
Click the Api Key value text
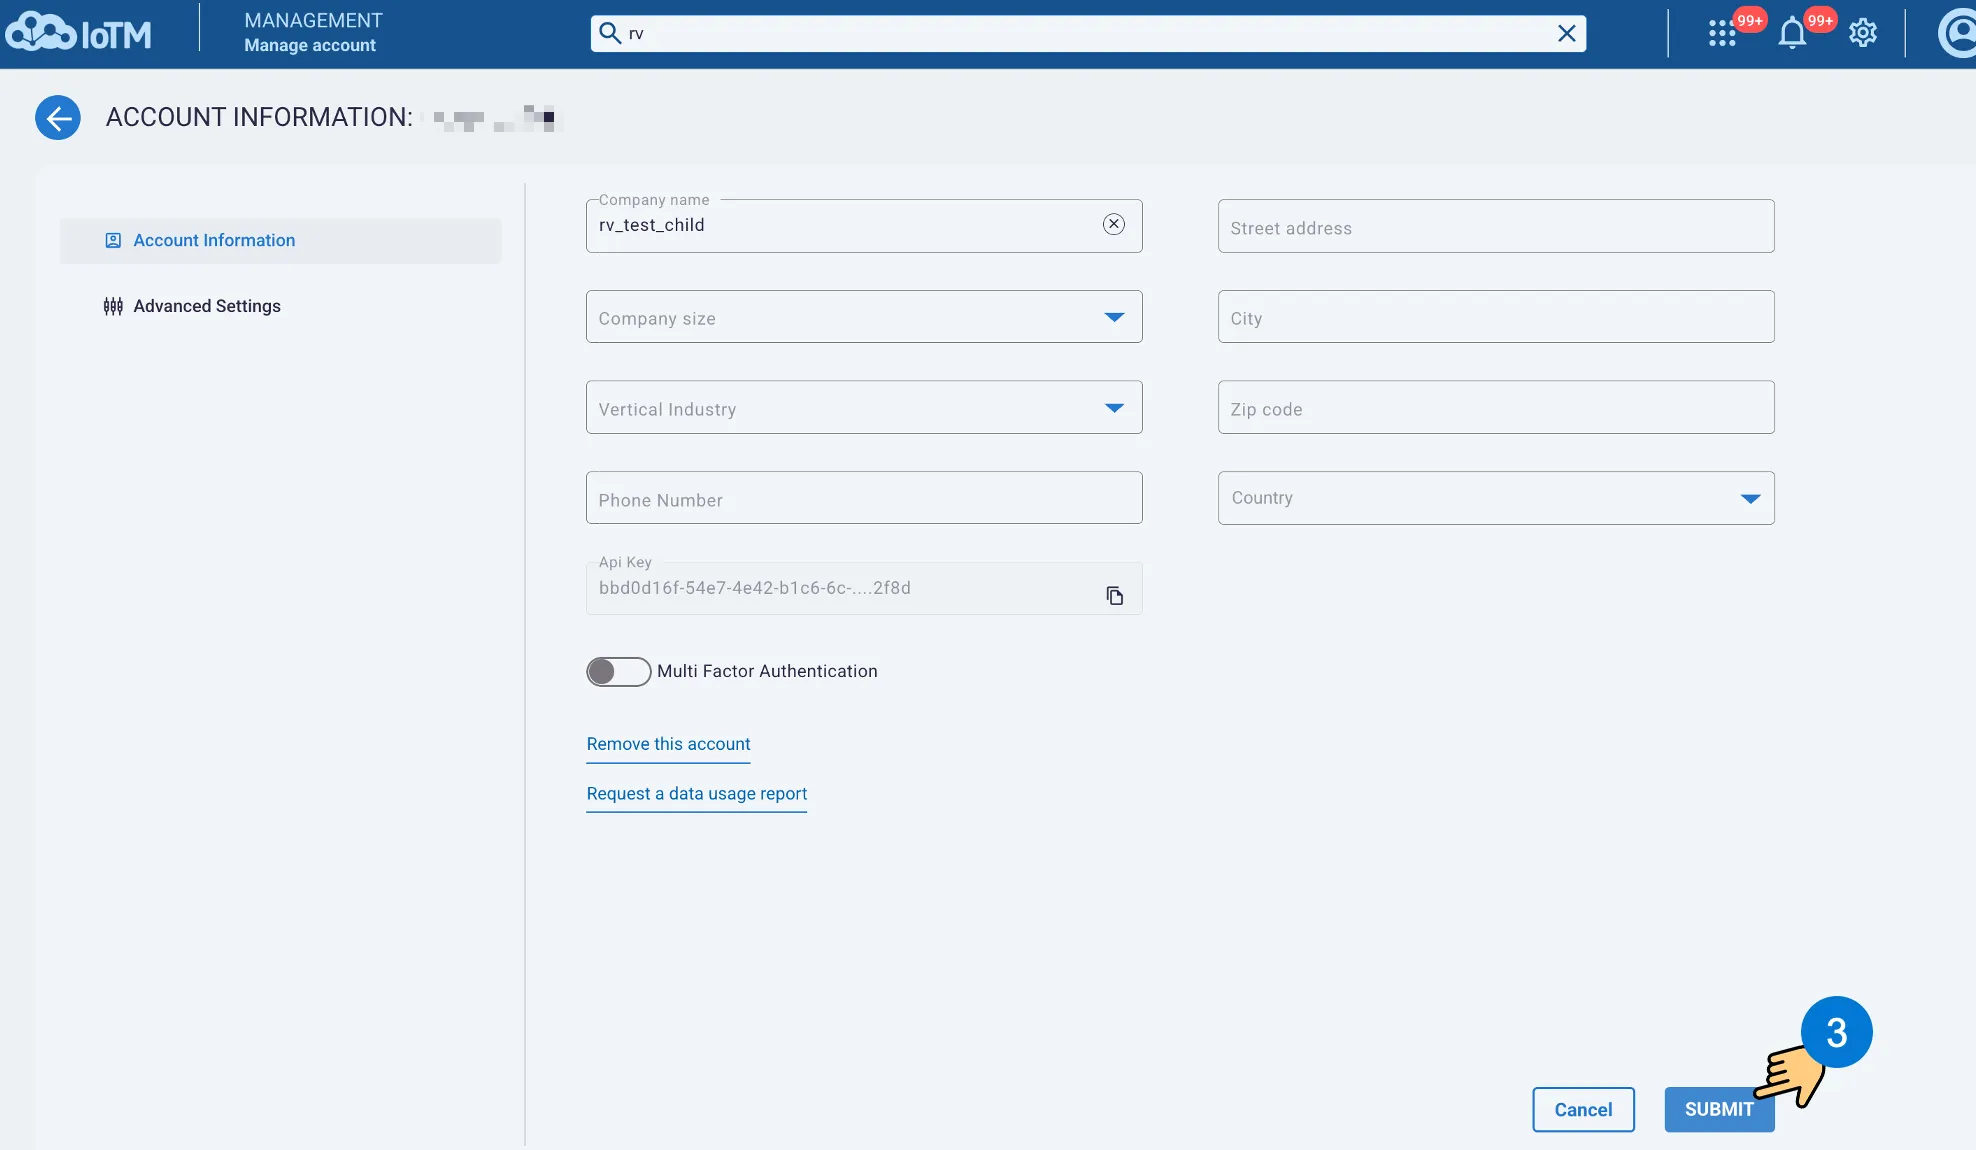coord(754,588)
